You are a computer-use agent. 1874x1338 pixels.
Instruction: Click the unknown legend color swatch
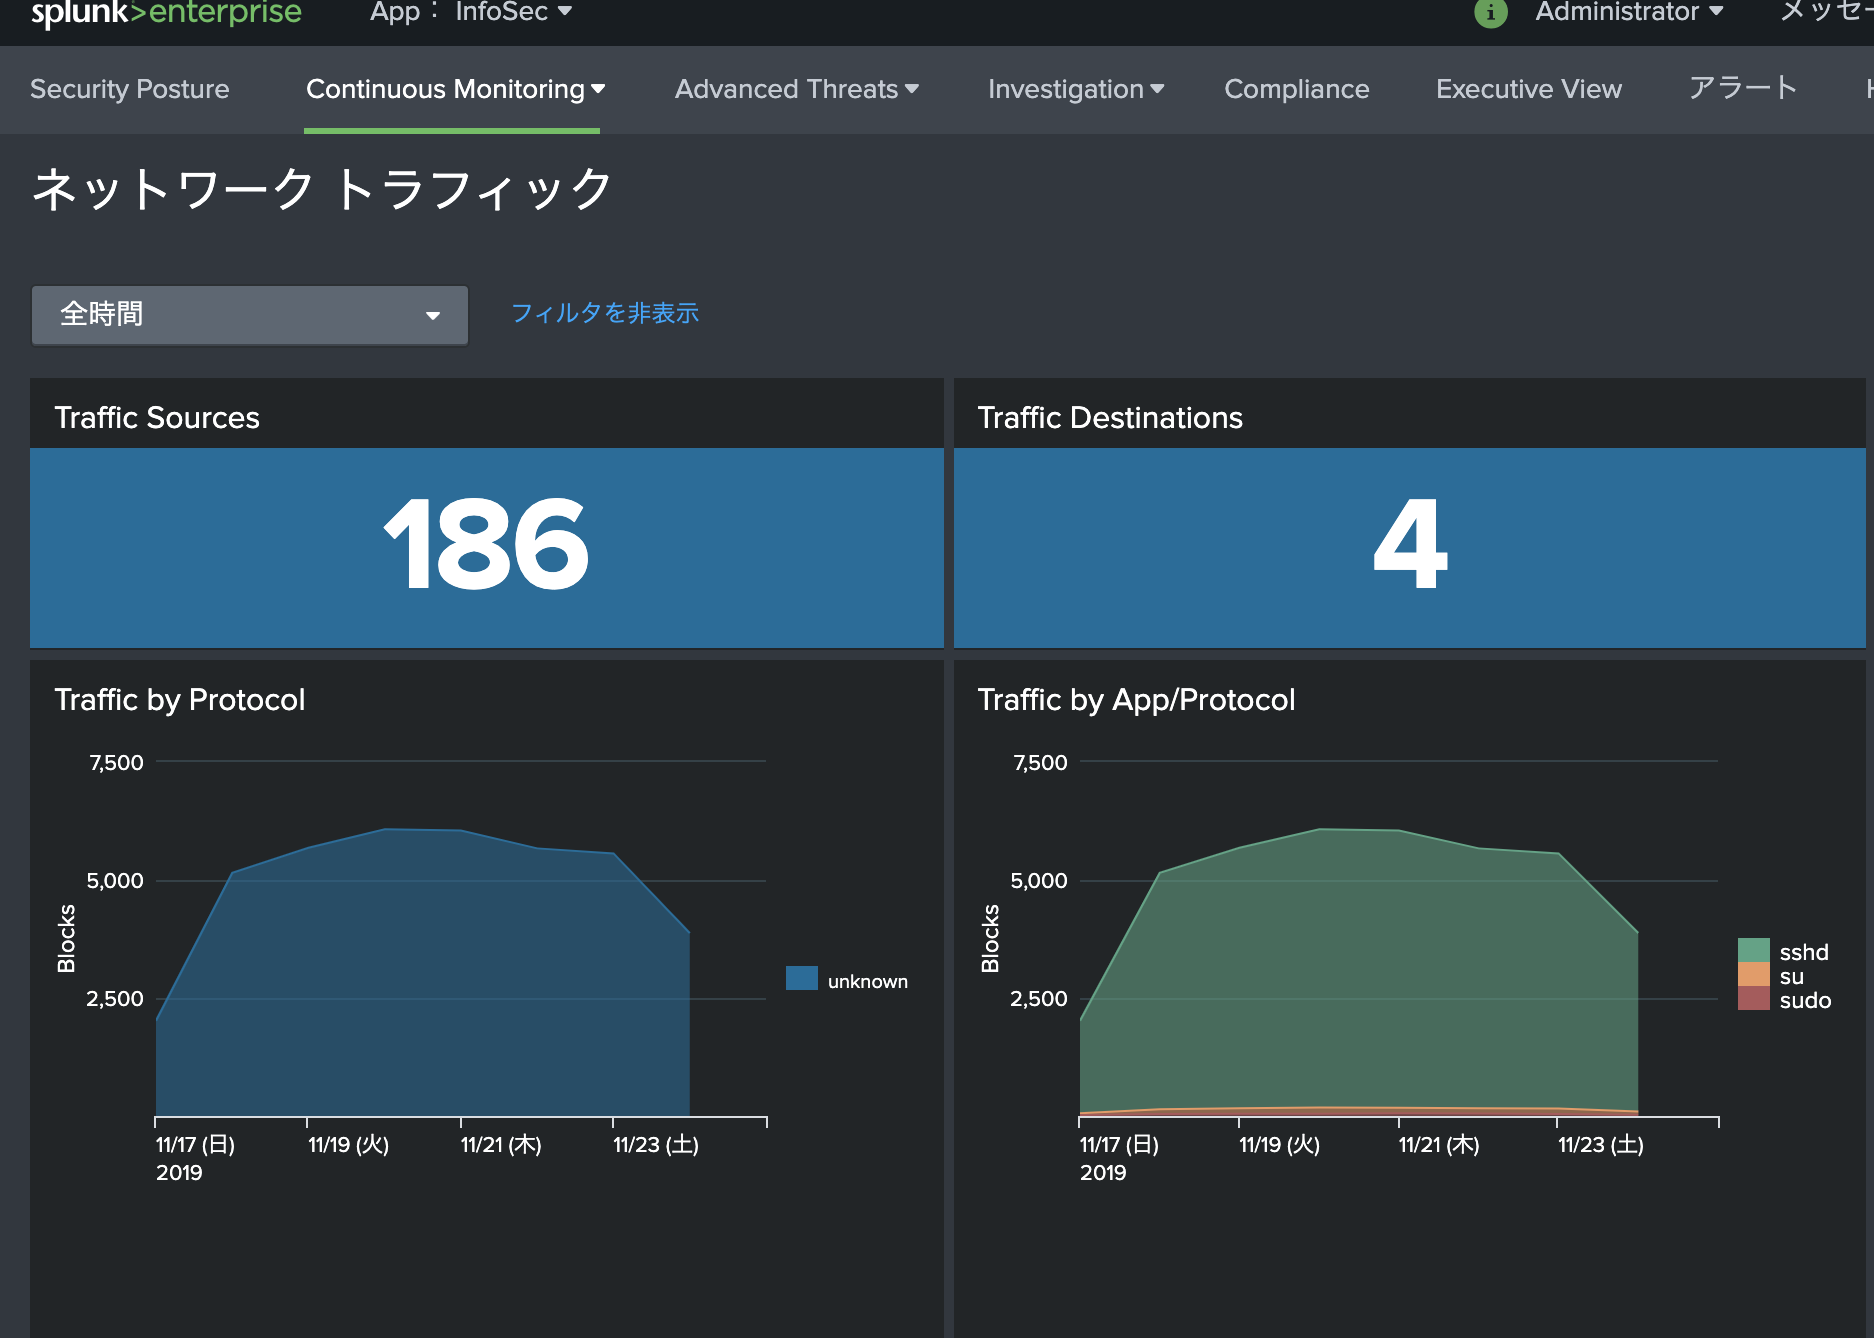(802, 978)
